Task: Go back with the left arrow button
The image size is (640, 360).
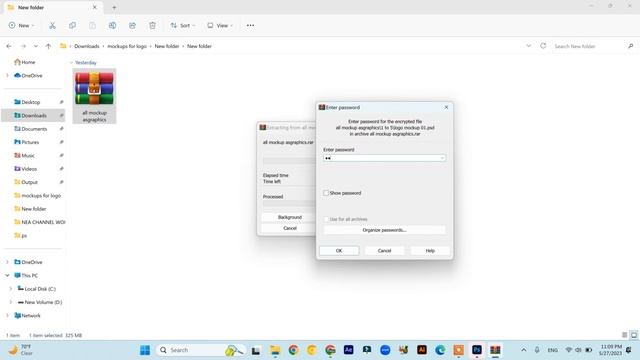Action: 9,46
